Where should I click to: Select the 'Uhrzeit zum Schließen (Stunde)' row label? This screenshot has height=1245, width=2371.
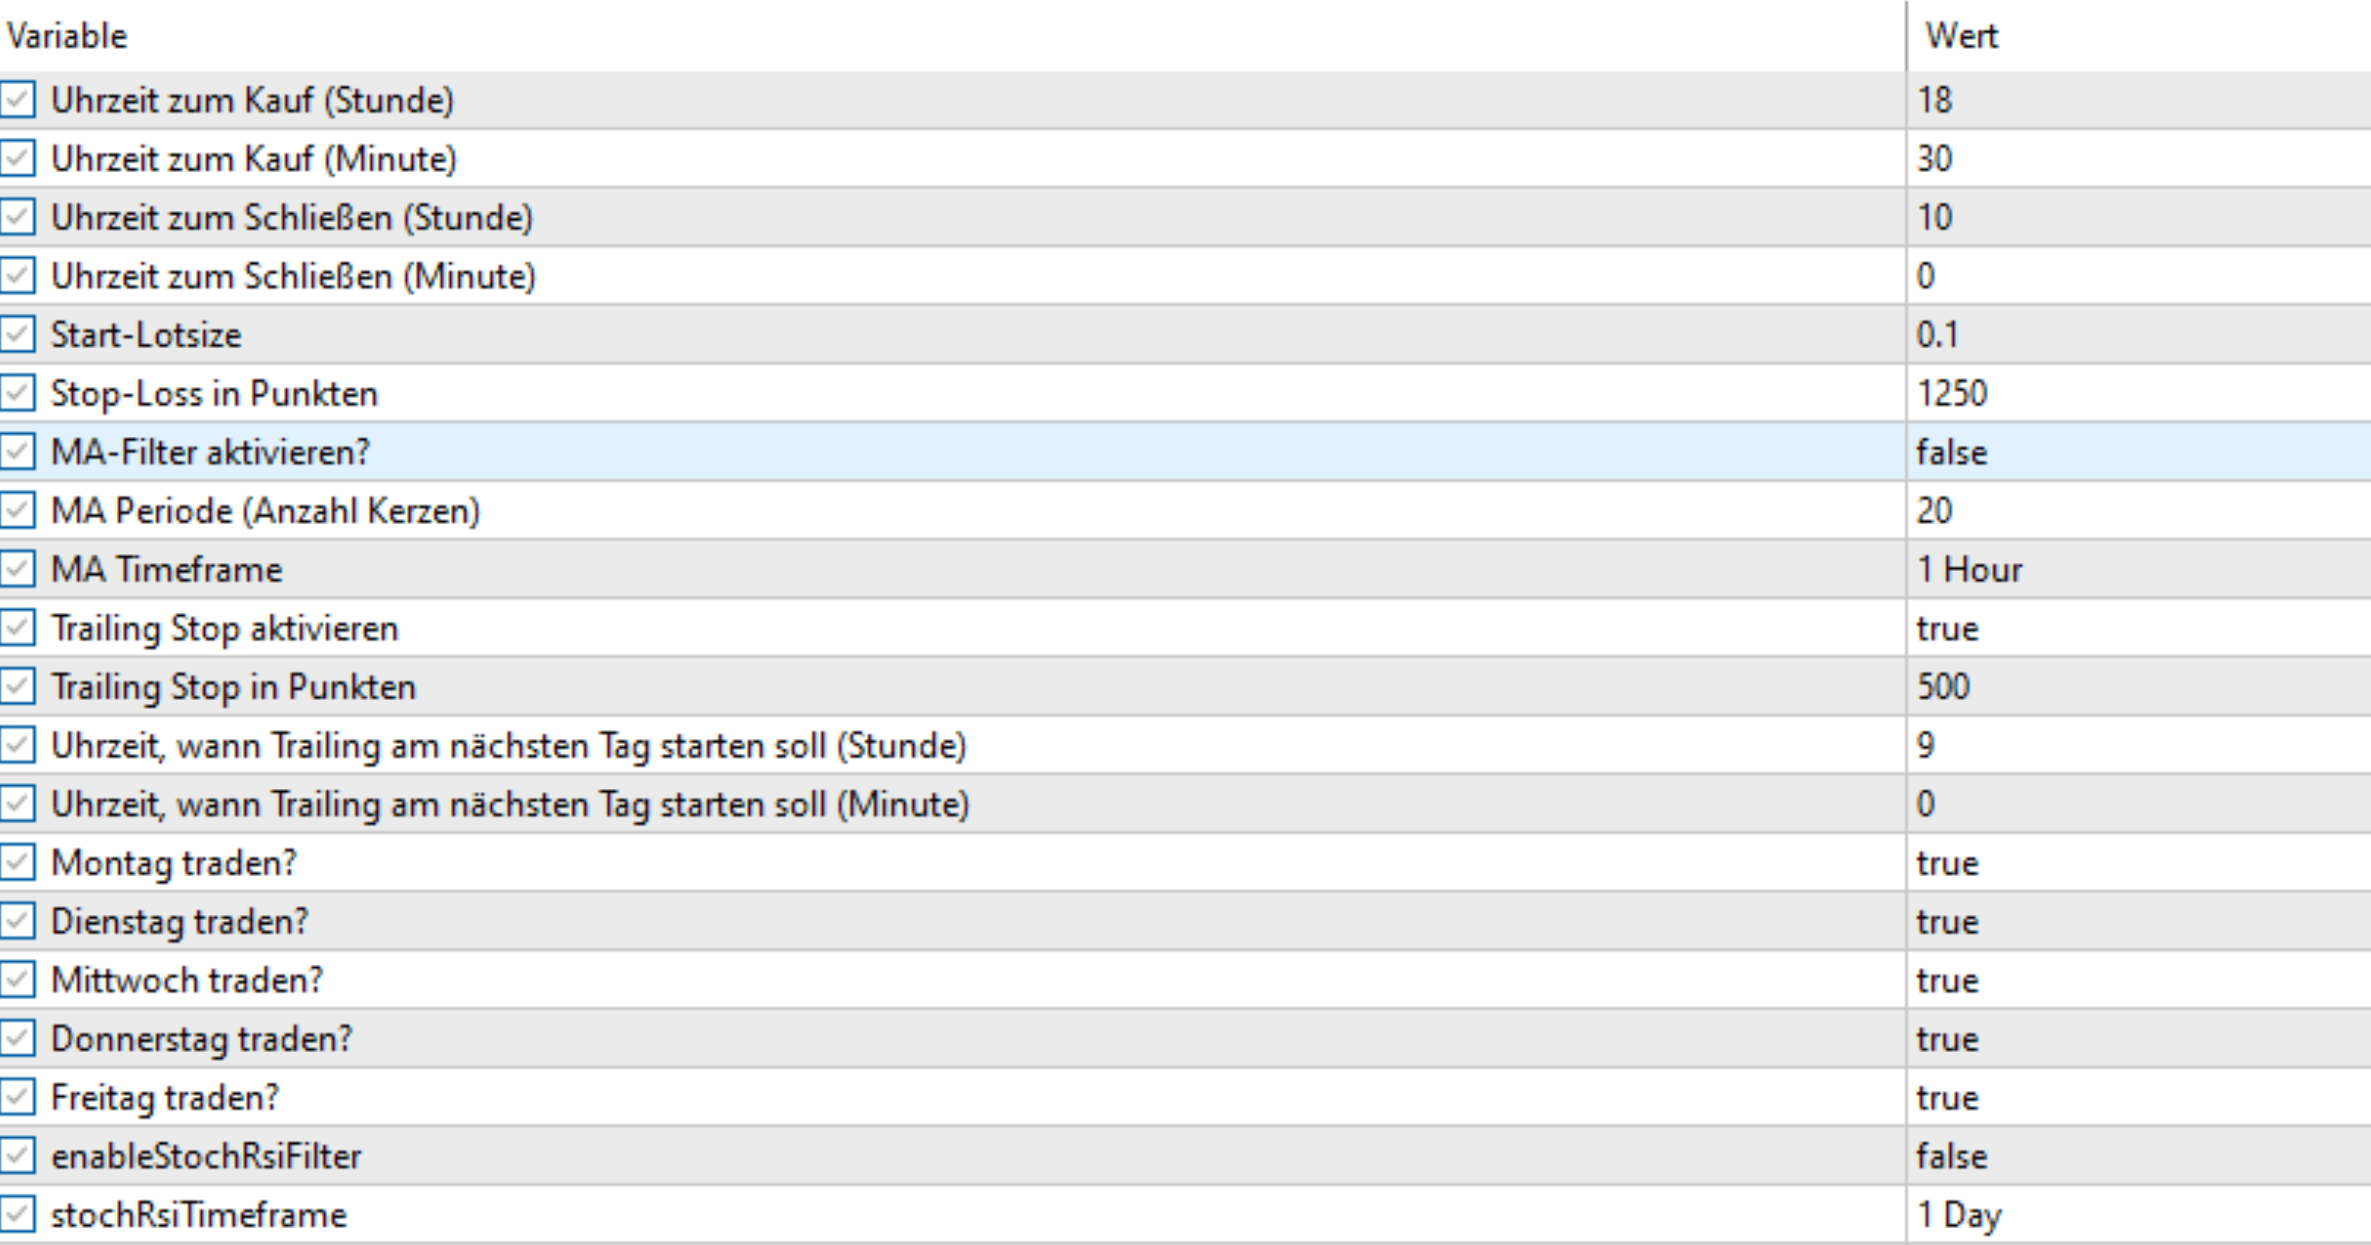point(291,218)
